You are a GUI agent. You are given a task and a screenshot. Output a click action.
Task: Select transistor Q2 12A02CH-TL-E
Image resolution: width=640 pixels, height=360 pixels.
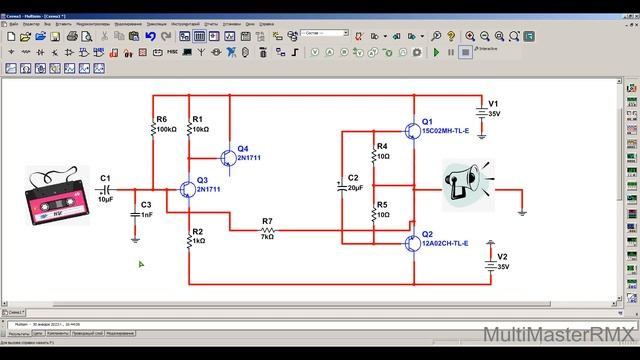pyautogui.click(x=413, y=243)
